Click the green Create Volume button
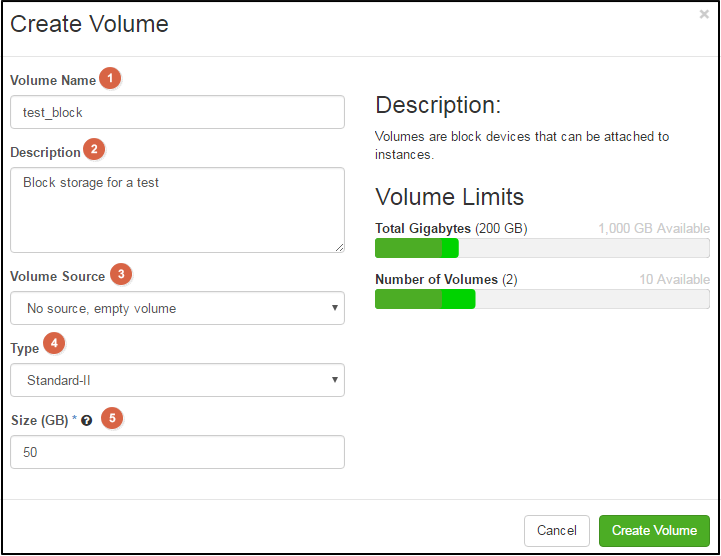 pyautogui.click(x=654, y=530)
